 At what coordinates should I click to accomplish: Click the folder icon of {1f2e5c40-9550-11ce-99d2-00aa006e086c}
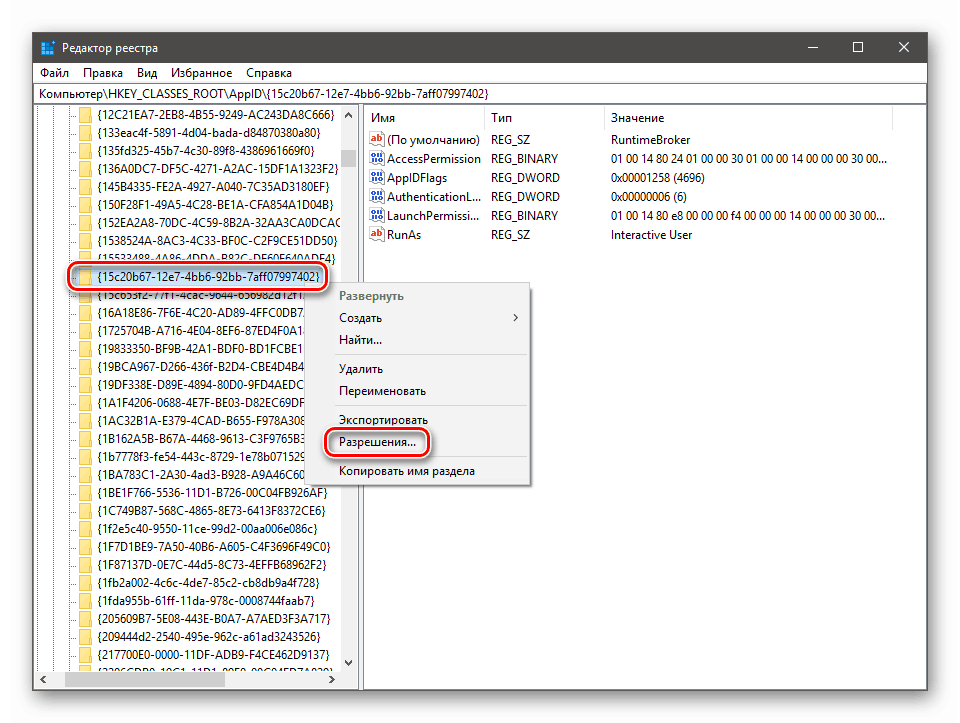click(85, 528)
